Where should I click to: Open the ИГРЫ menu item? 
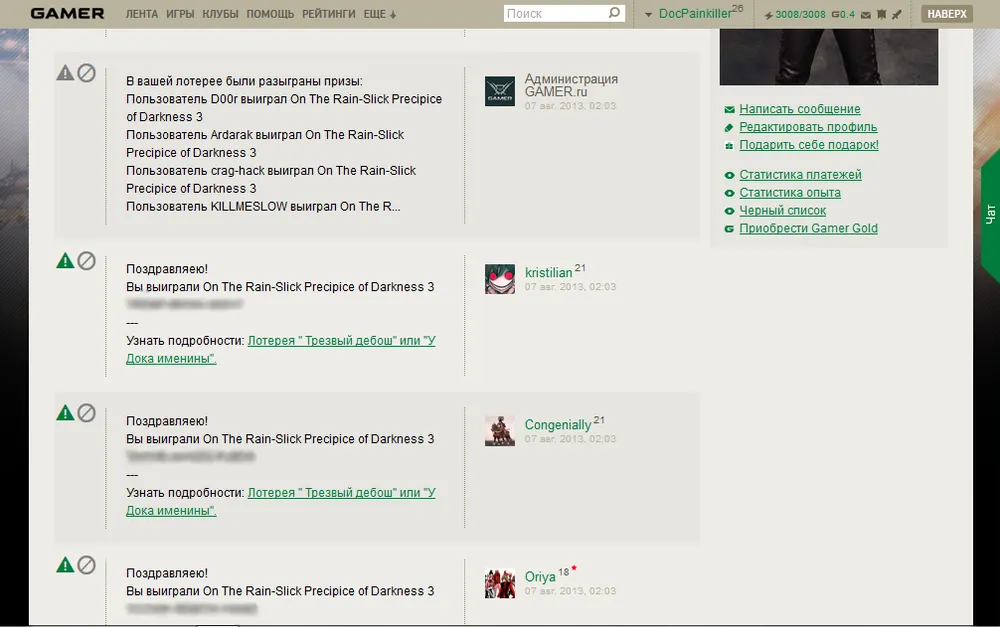pos(180,14)
